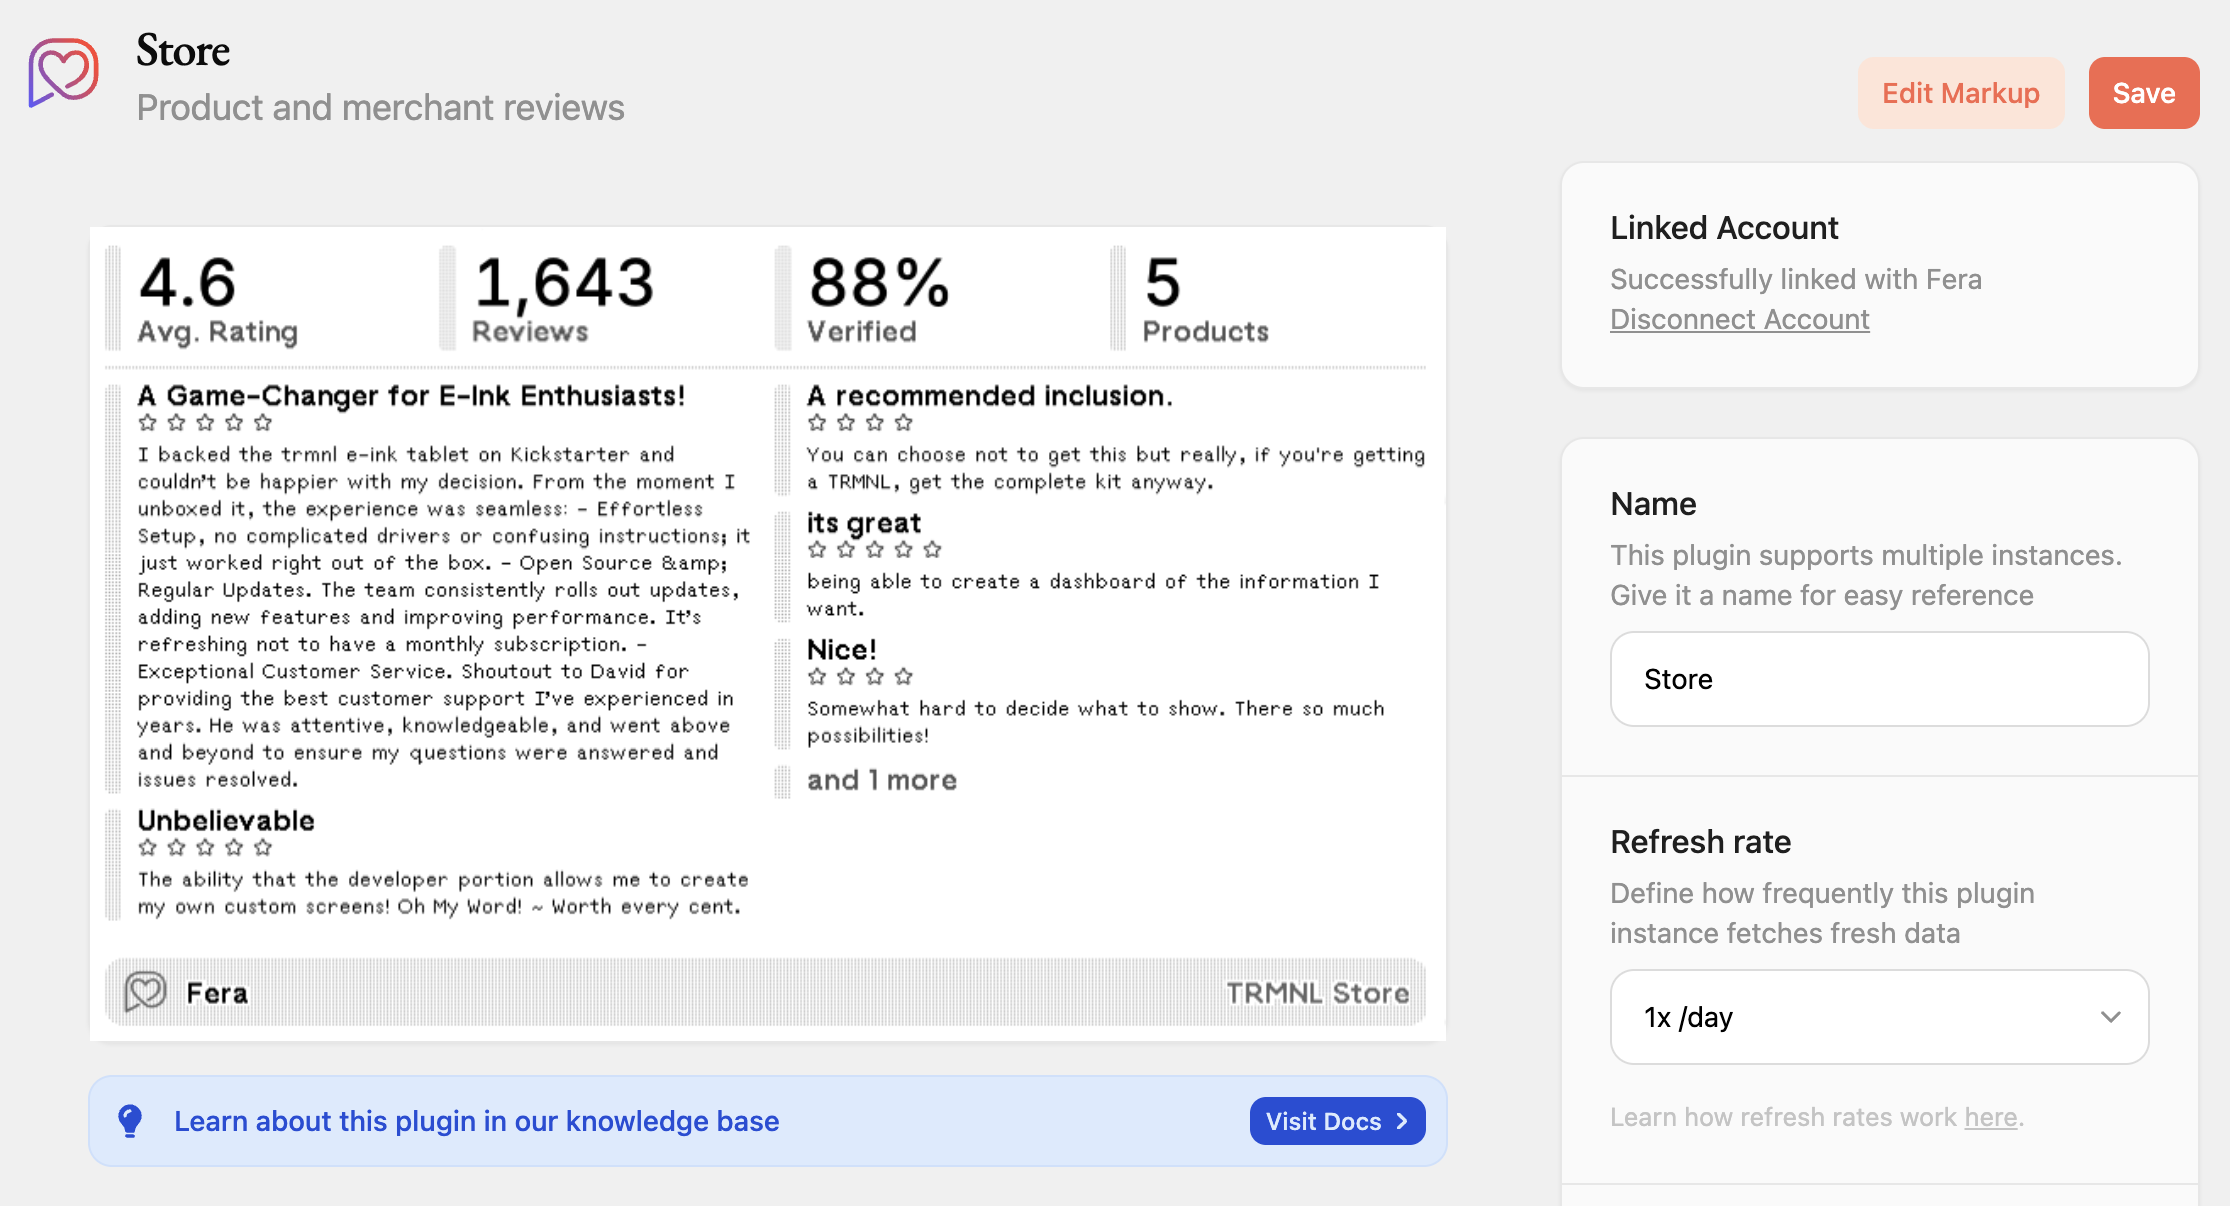Follow the 'here' link about refresh rates

coord(1990,1117)
